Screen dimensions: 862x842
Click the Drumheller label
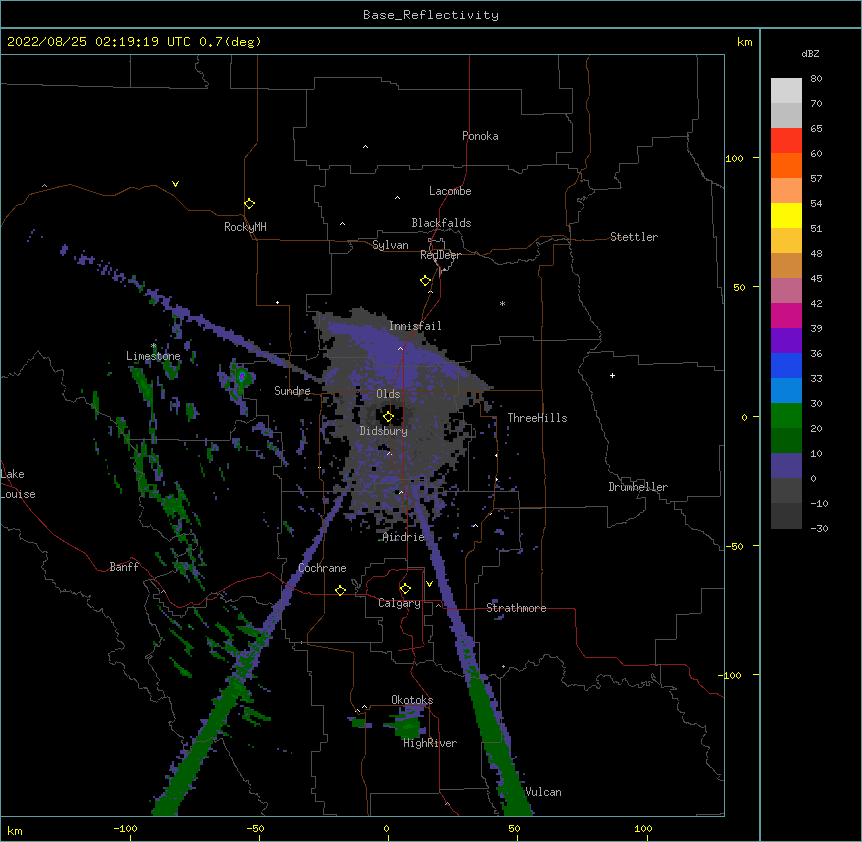coord(638,487)
